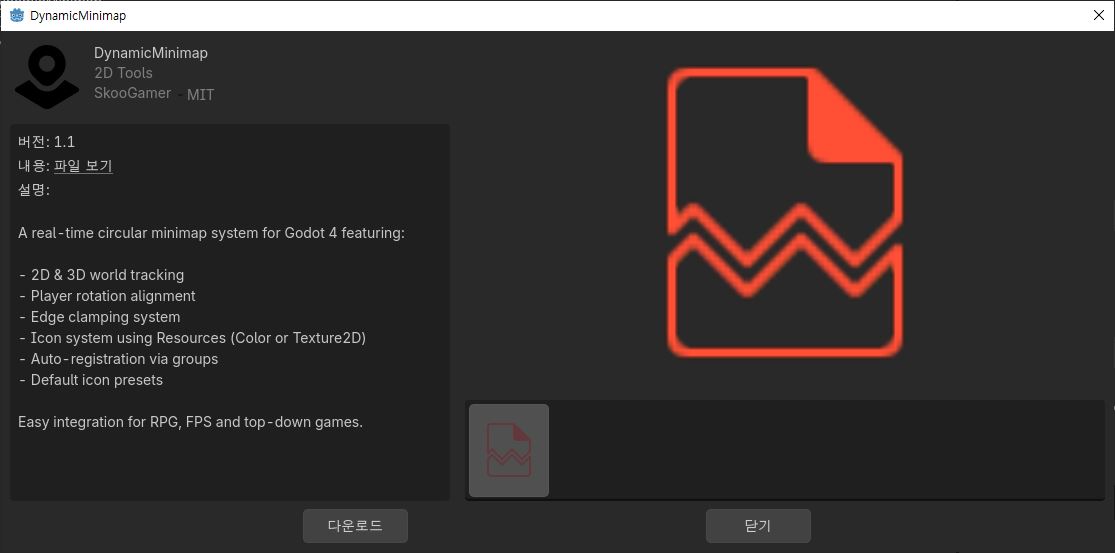Click the MIT license label
Screen dimensions: 1115x553
pyautogui.click(x=200, y=95)
